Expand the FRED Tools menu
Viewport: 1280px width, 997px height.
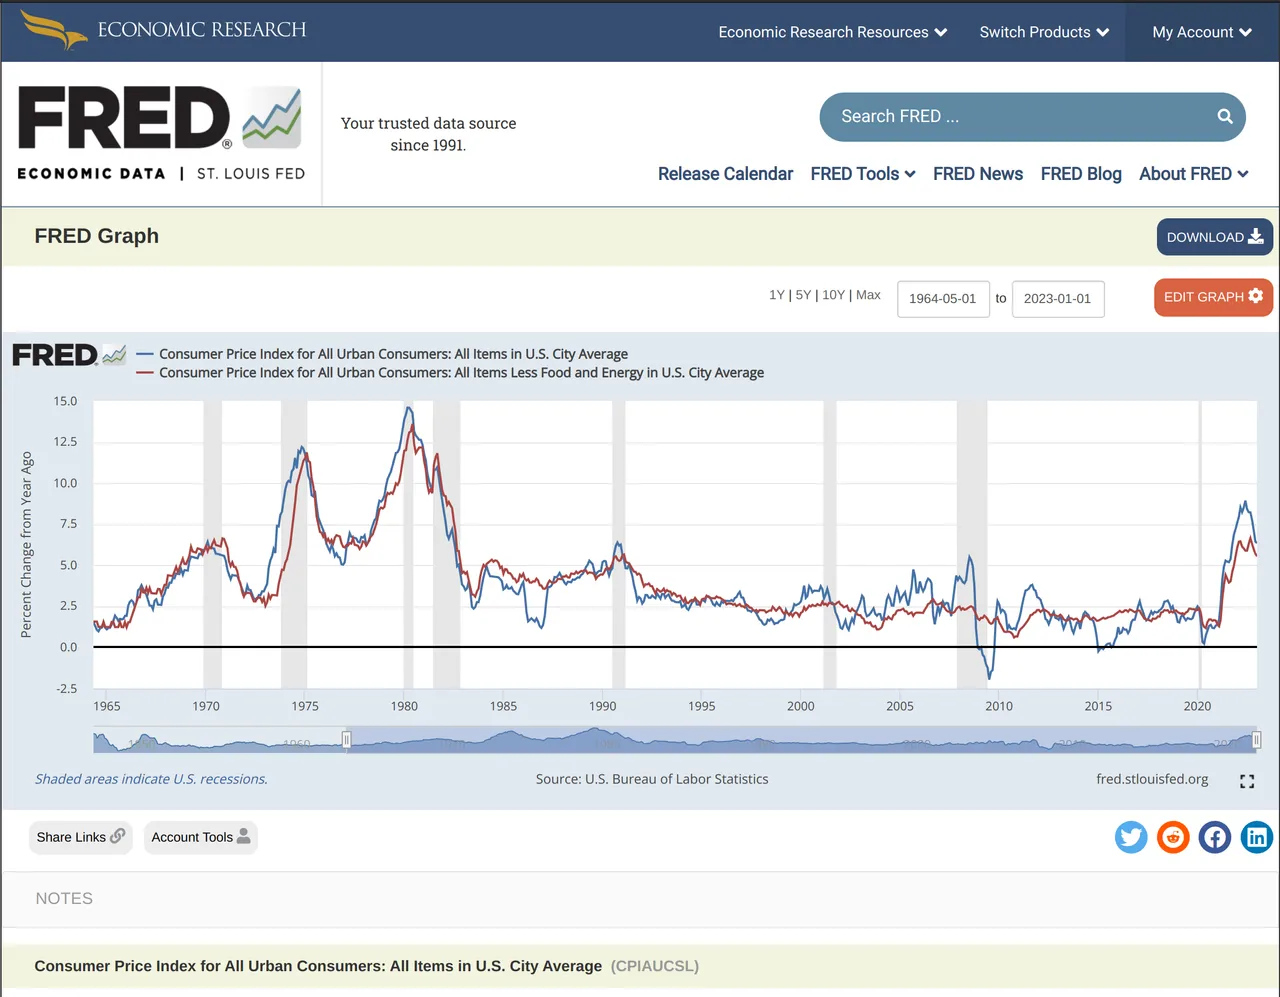(x=863, y=174)
